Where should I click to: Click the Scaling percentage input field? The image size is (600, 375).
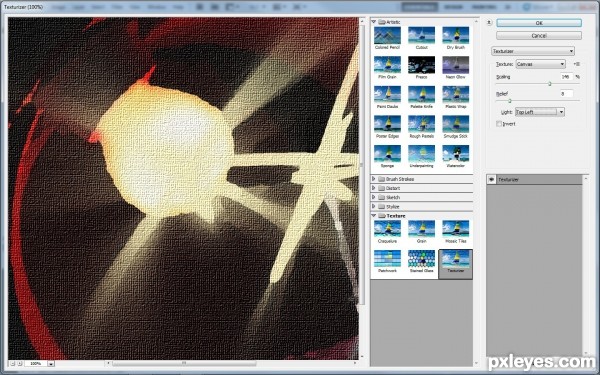(x=566, y=77)
